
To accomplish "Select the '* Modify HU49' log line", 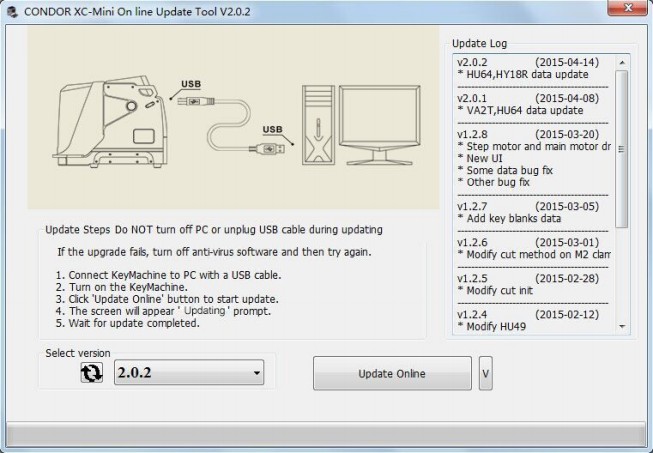I will (x=491, y=327).
